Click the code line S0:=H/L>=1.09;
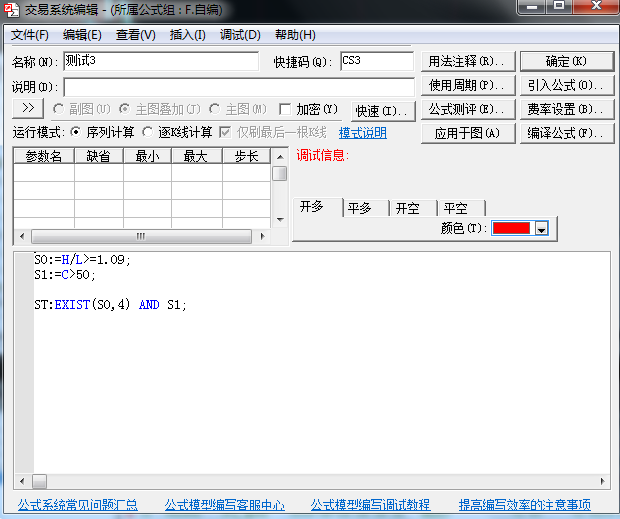The width and height of the screenshot is (620, 519). pos(82,260)
